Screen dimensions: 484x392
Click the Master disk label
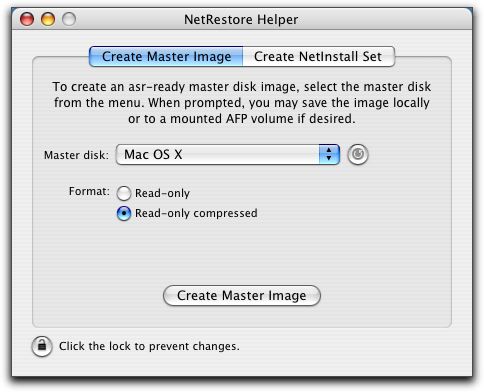pyautogui.click(x=76, y=155)
